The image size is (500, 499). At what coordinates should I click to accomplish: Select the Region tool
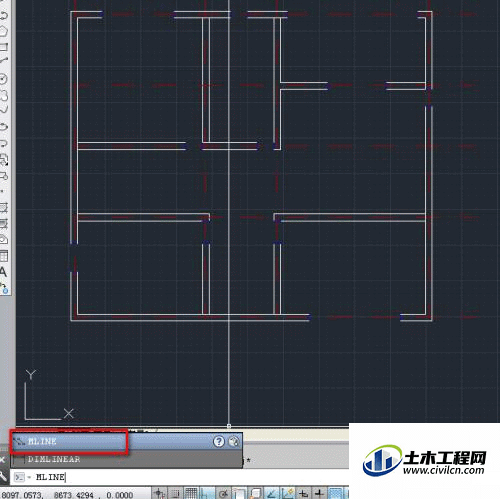[x=3, y=239]
